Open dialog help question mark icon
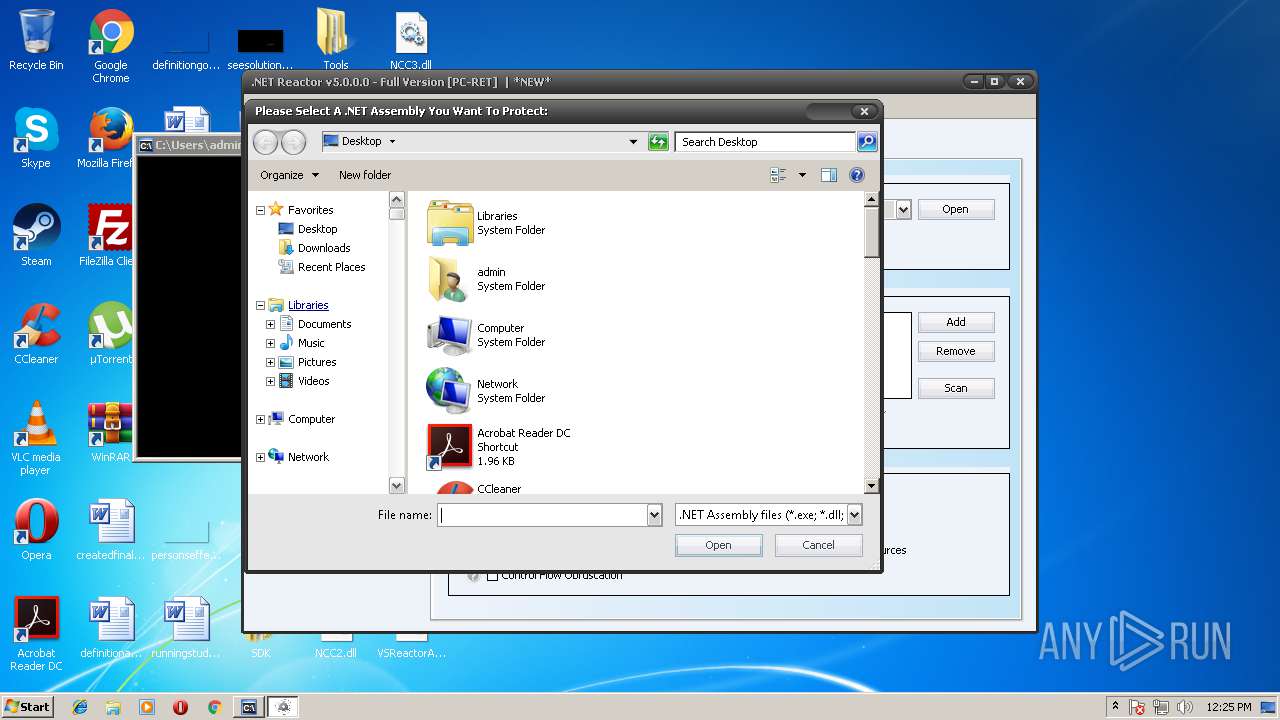Viewport: 1280px width, 720px height. 857,175
